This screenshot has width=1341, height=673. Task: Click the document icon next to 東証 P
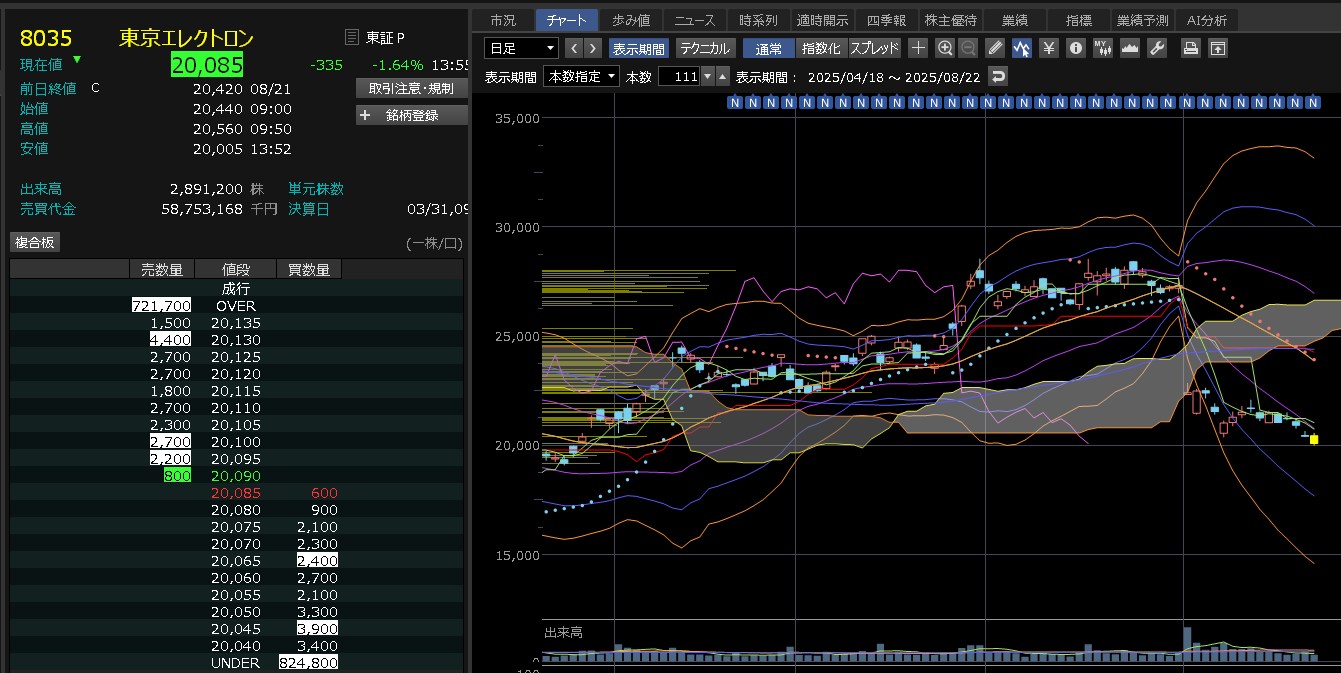point(351,37)
